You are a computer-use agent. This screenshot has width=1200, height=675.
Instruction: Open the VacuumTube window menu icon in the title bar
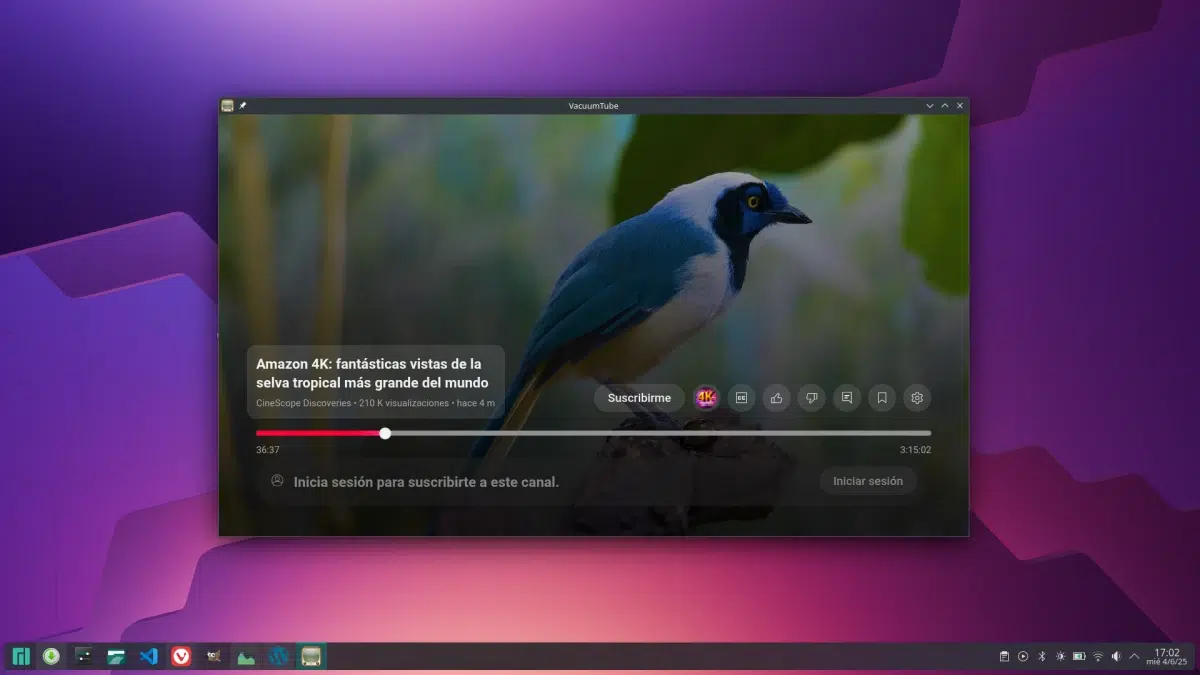tap(228, 105)
